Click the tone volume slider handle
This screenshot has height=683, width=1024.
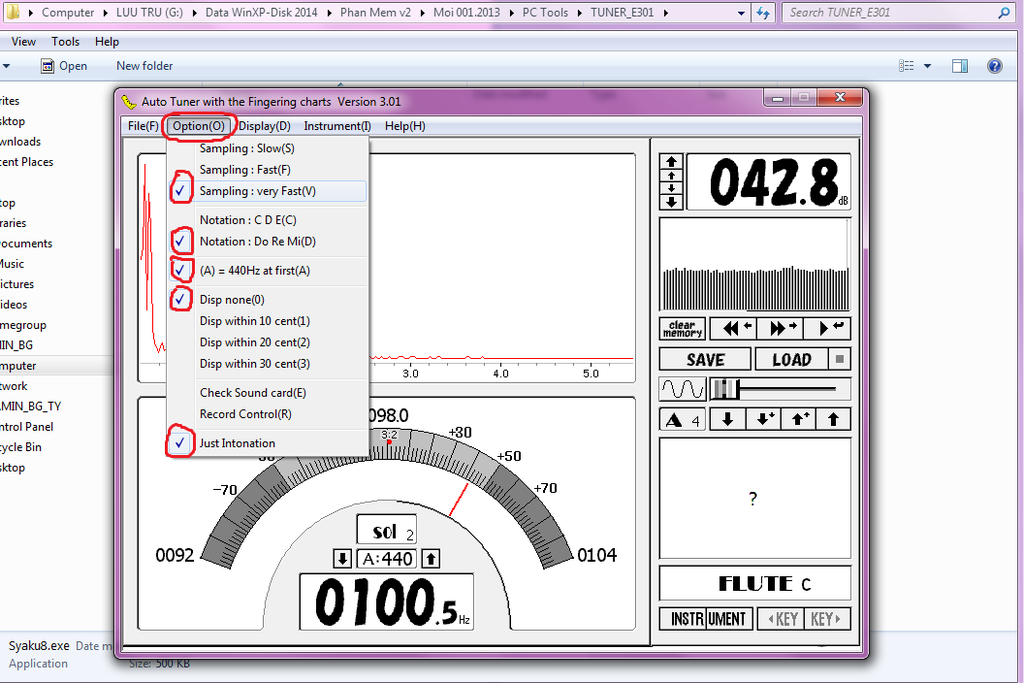pyautogui.click(x=725, y=389)
